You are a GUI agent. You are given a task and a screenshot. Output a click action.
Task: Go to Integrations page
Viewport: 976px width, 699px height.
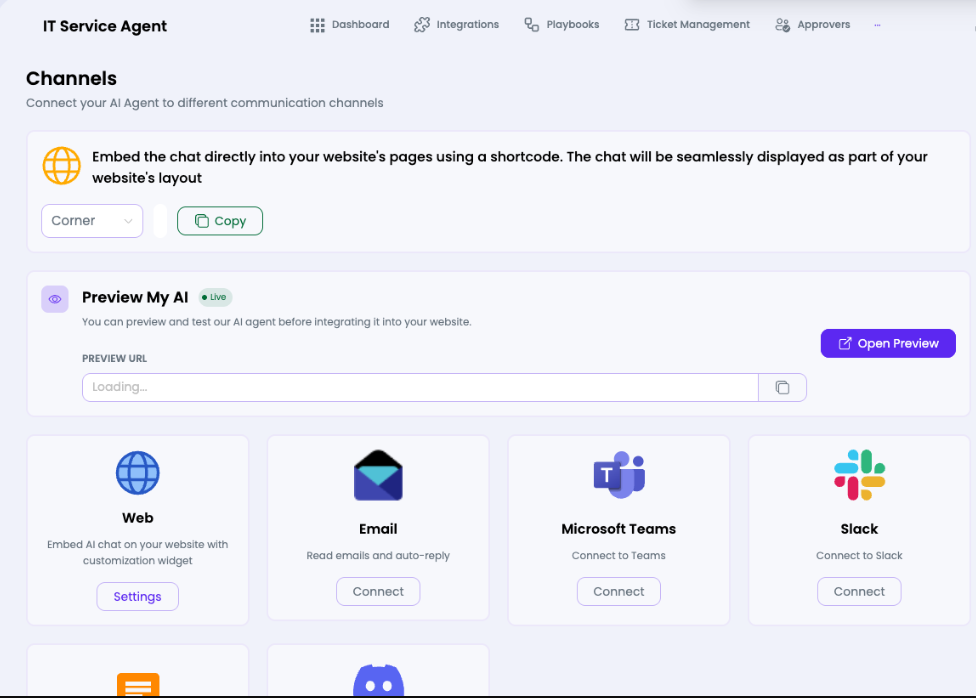[x=457, y=25]
